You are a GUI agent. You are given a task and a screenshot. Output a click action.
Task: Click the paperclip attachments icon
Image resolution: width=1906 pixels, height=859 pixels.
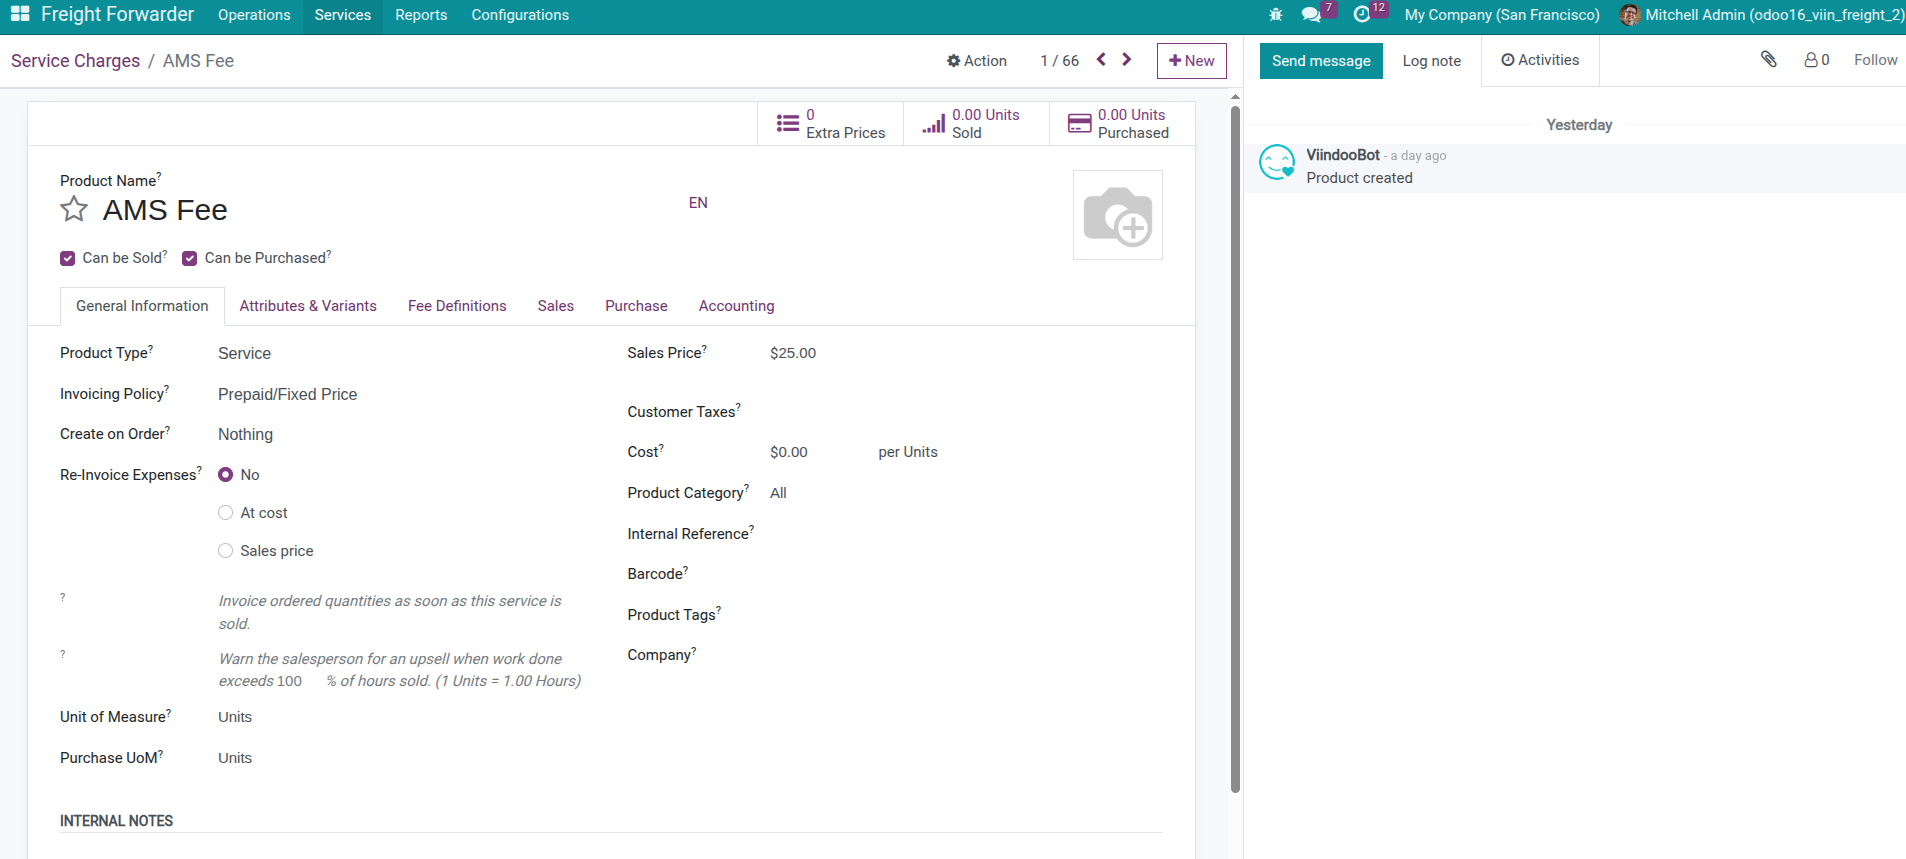(1768, 60)
